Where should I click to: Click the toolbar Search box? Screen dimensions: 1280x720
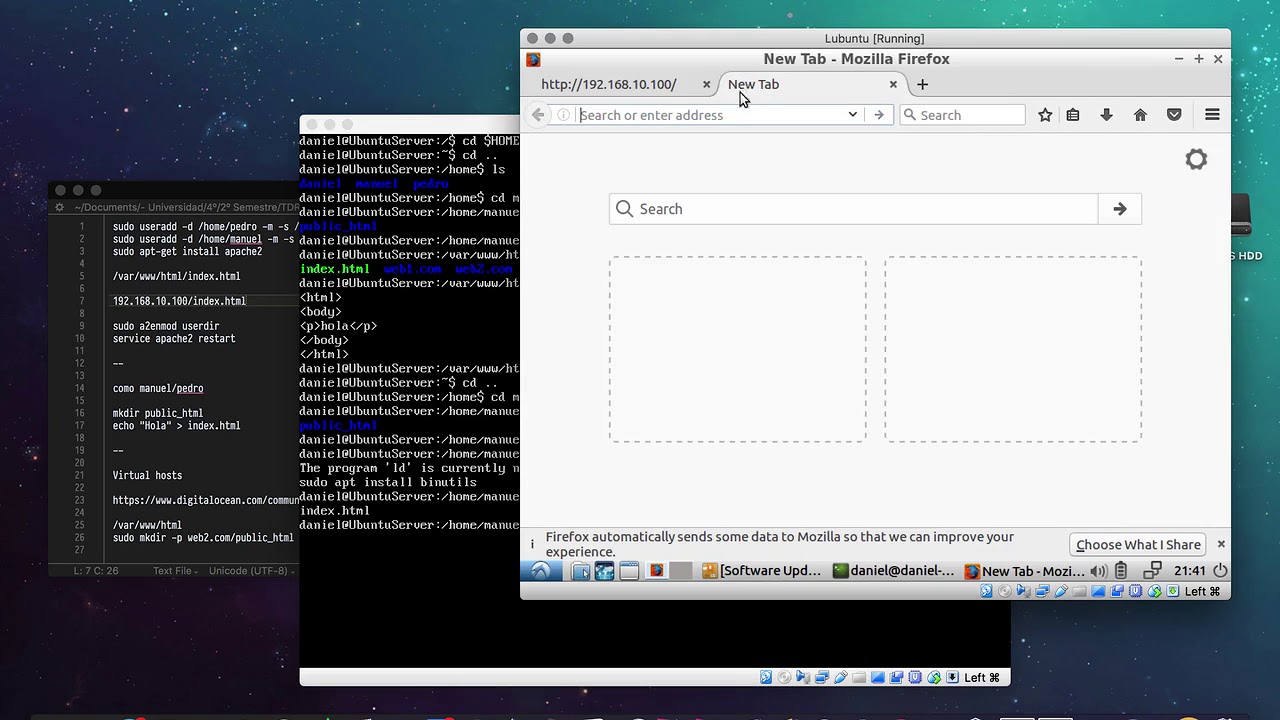click(x=962, y=115)
